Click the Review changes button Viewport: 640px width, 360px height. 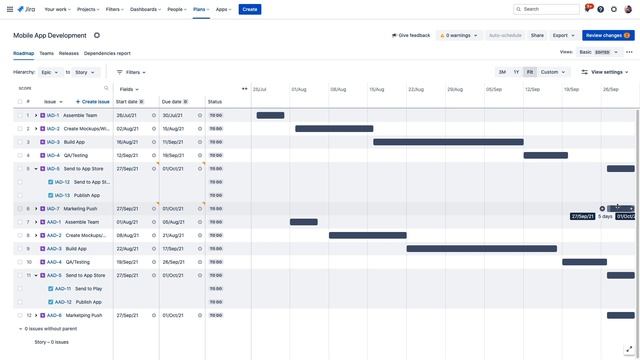pos(608,36)
